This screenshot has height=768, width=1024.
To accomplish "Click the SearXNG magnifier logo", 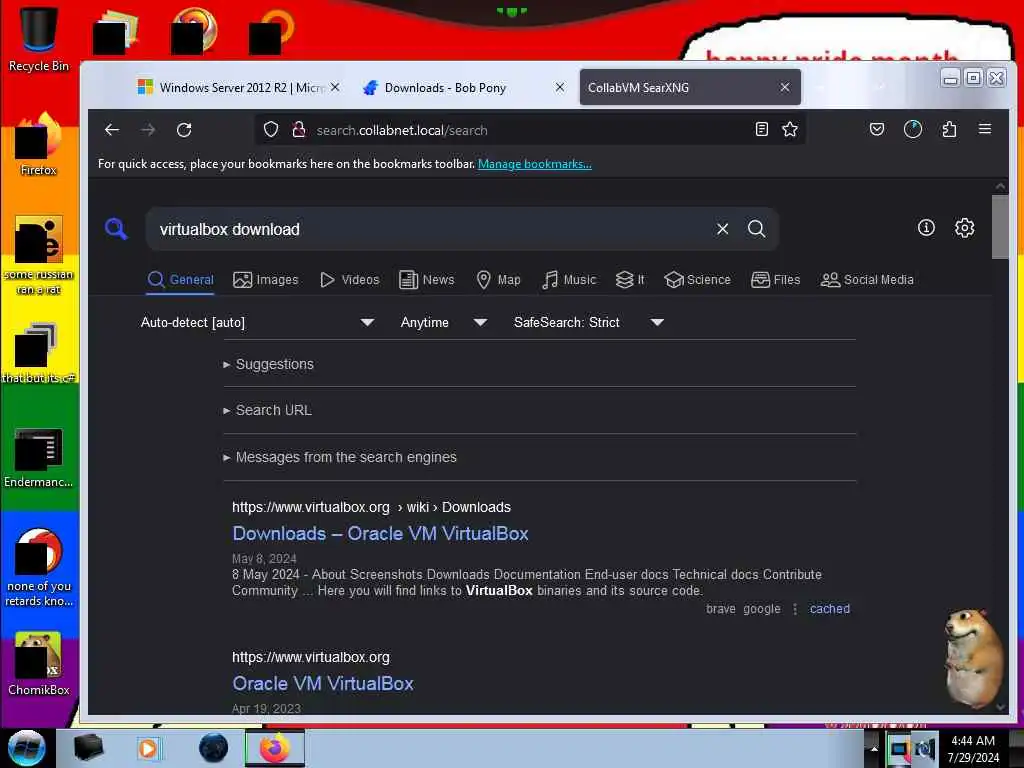I will click(116, 229).
